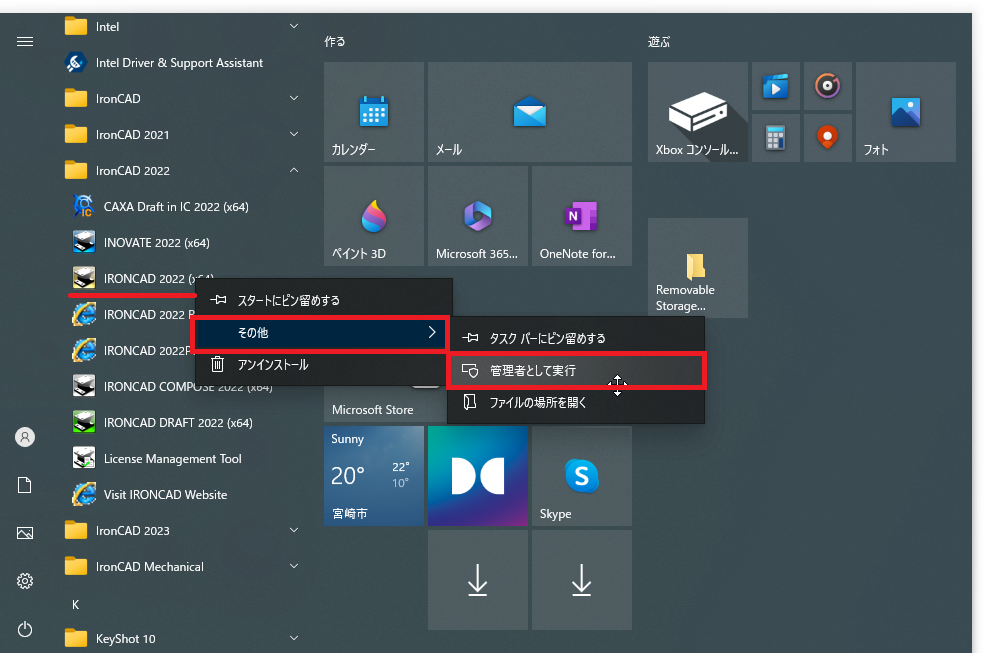
Task: Launch INOVATE 2022 (x64)
Action: [x=157, y=243]
